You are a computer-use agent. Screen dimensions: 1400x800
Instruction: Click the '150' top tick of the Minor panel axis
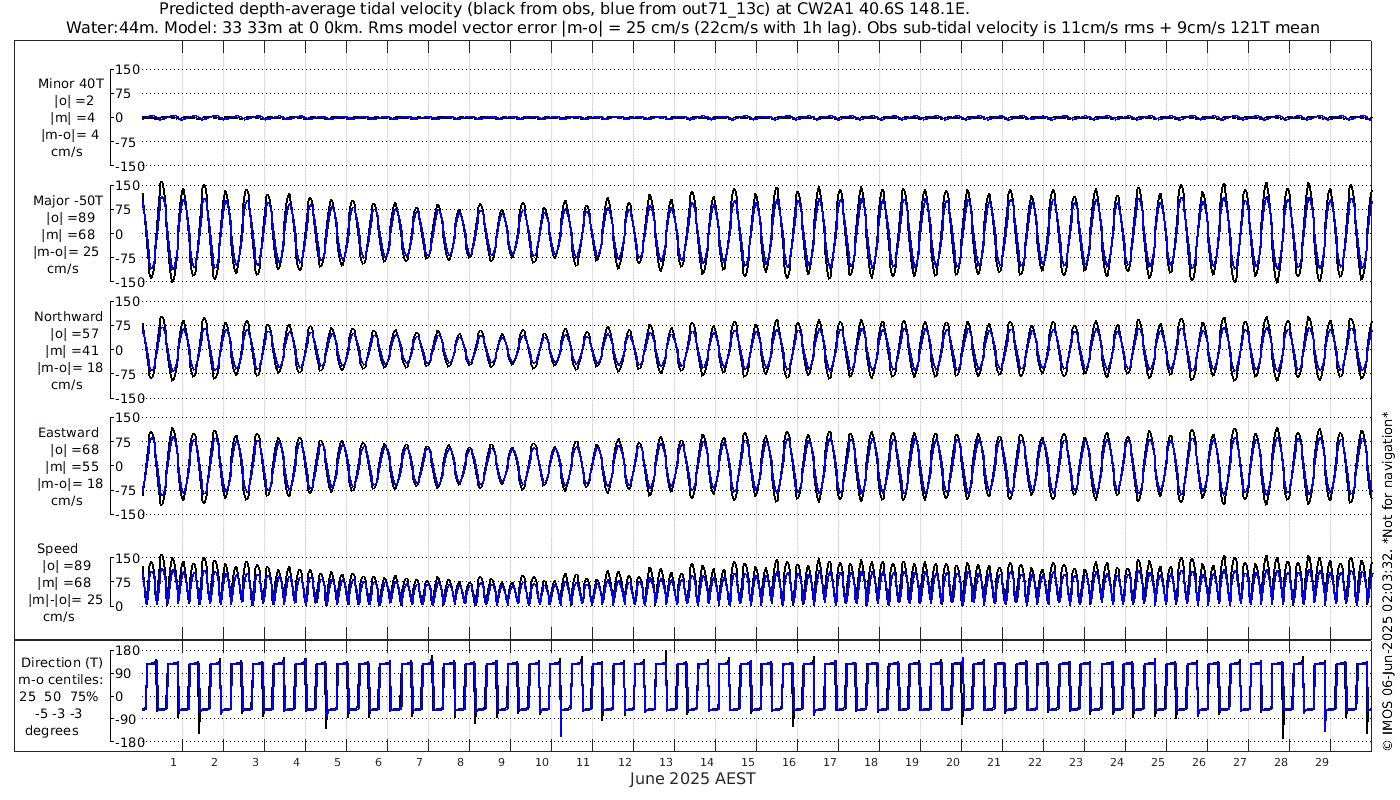[128, 70]
